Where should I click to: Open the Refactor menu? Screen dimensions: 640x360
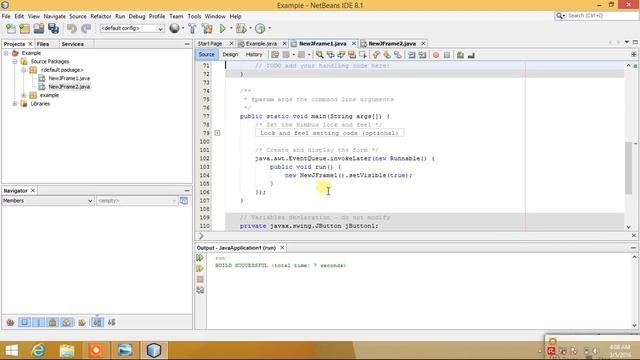101,16
